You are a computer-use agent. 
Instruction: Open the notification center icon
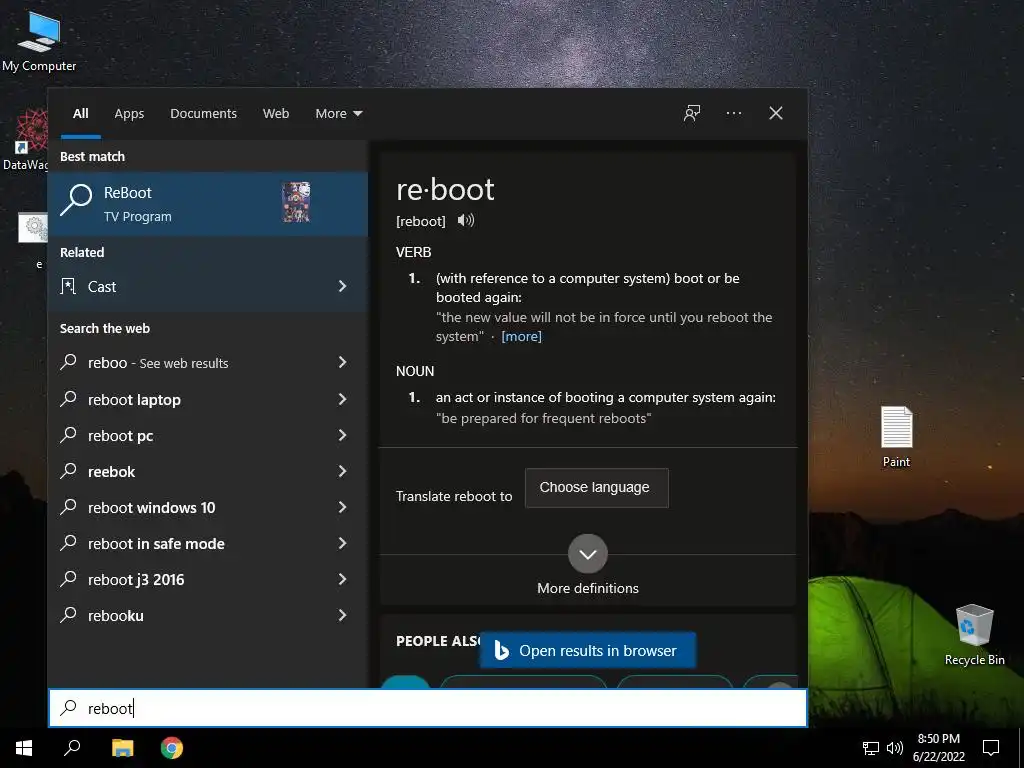pos(991,748)
